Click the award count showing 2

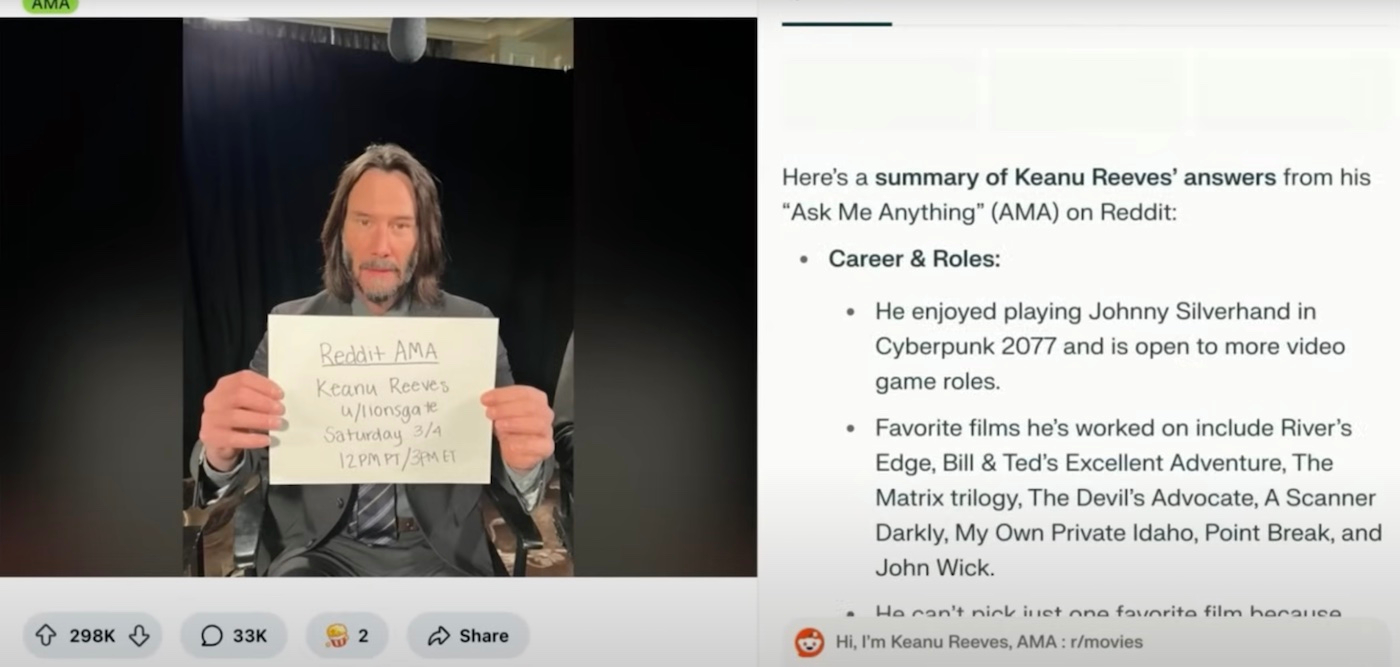click(x=364, y=636)
